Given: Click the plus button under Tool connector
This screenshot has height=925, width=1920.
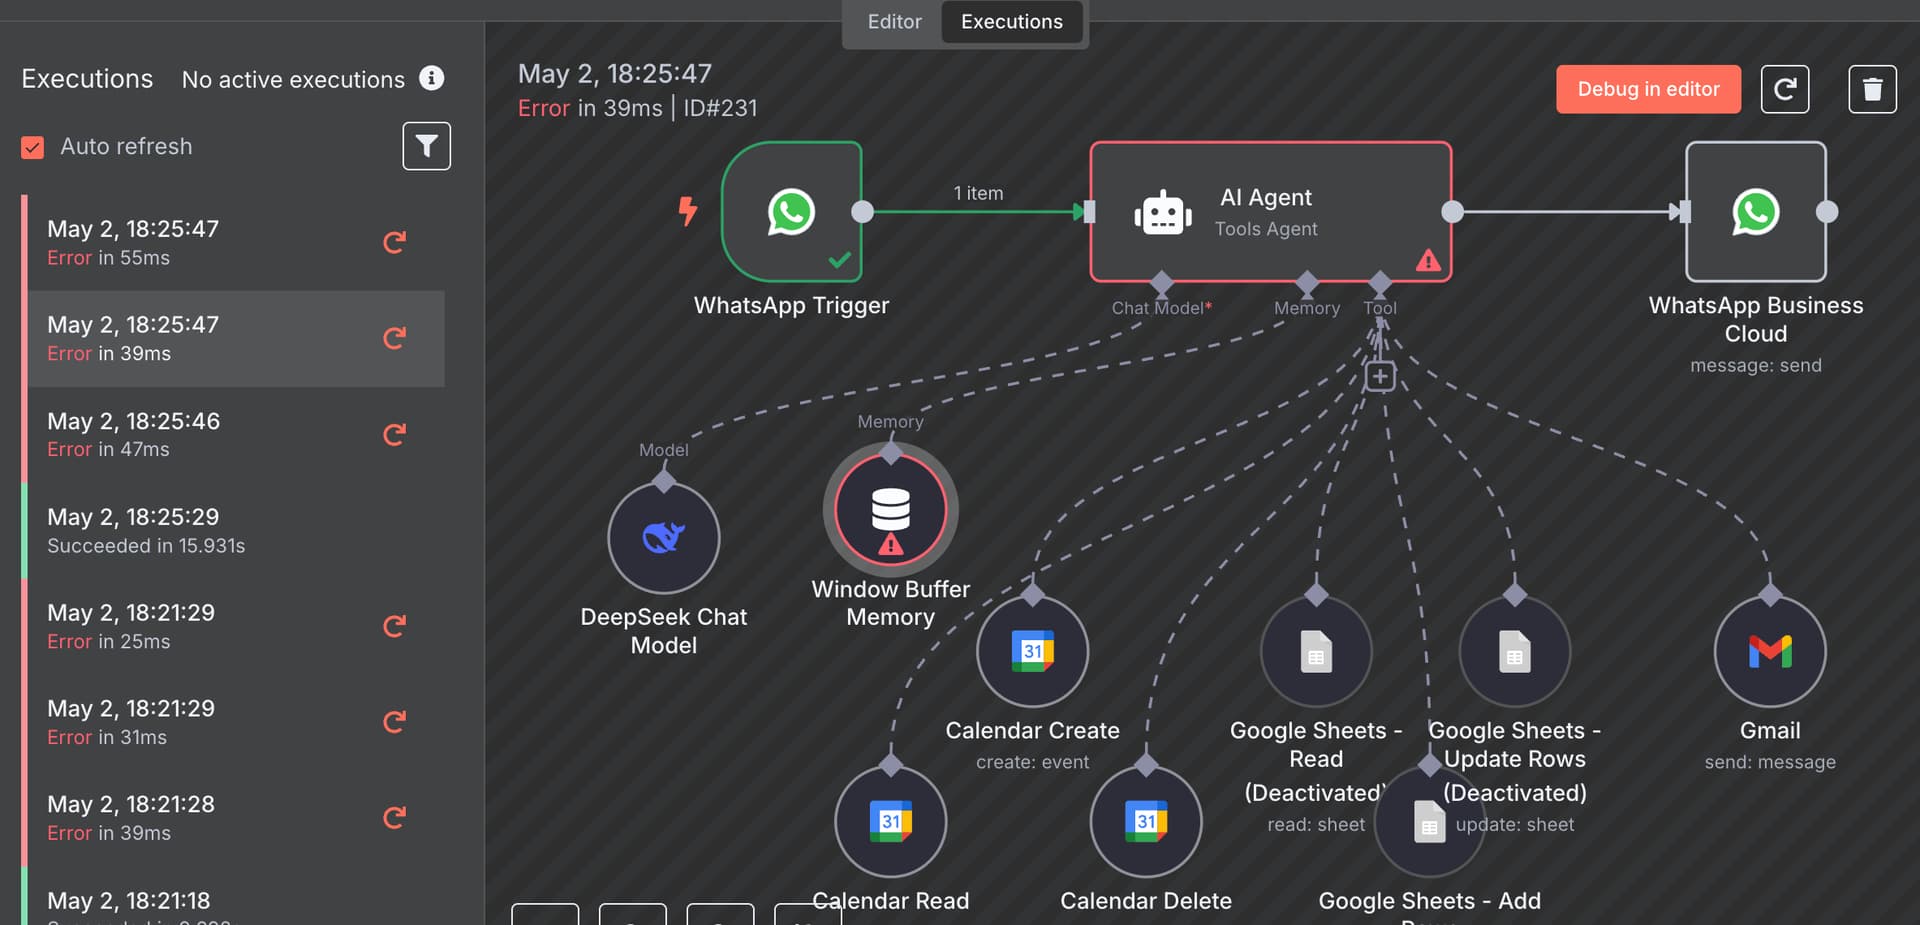Looking at the screenshot, I should [1380, 376].
